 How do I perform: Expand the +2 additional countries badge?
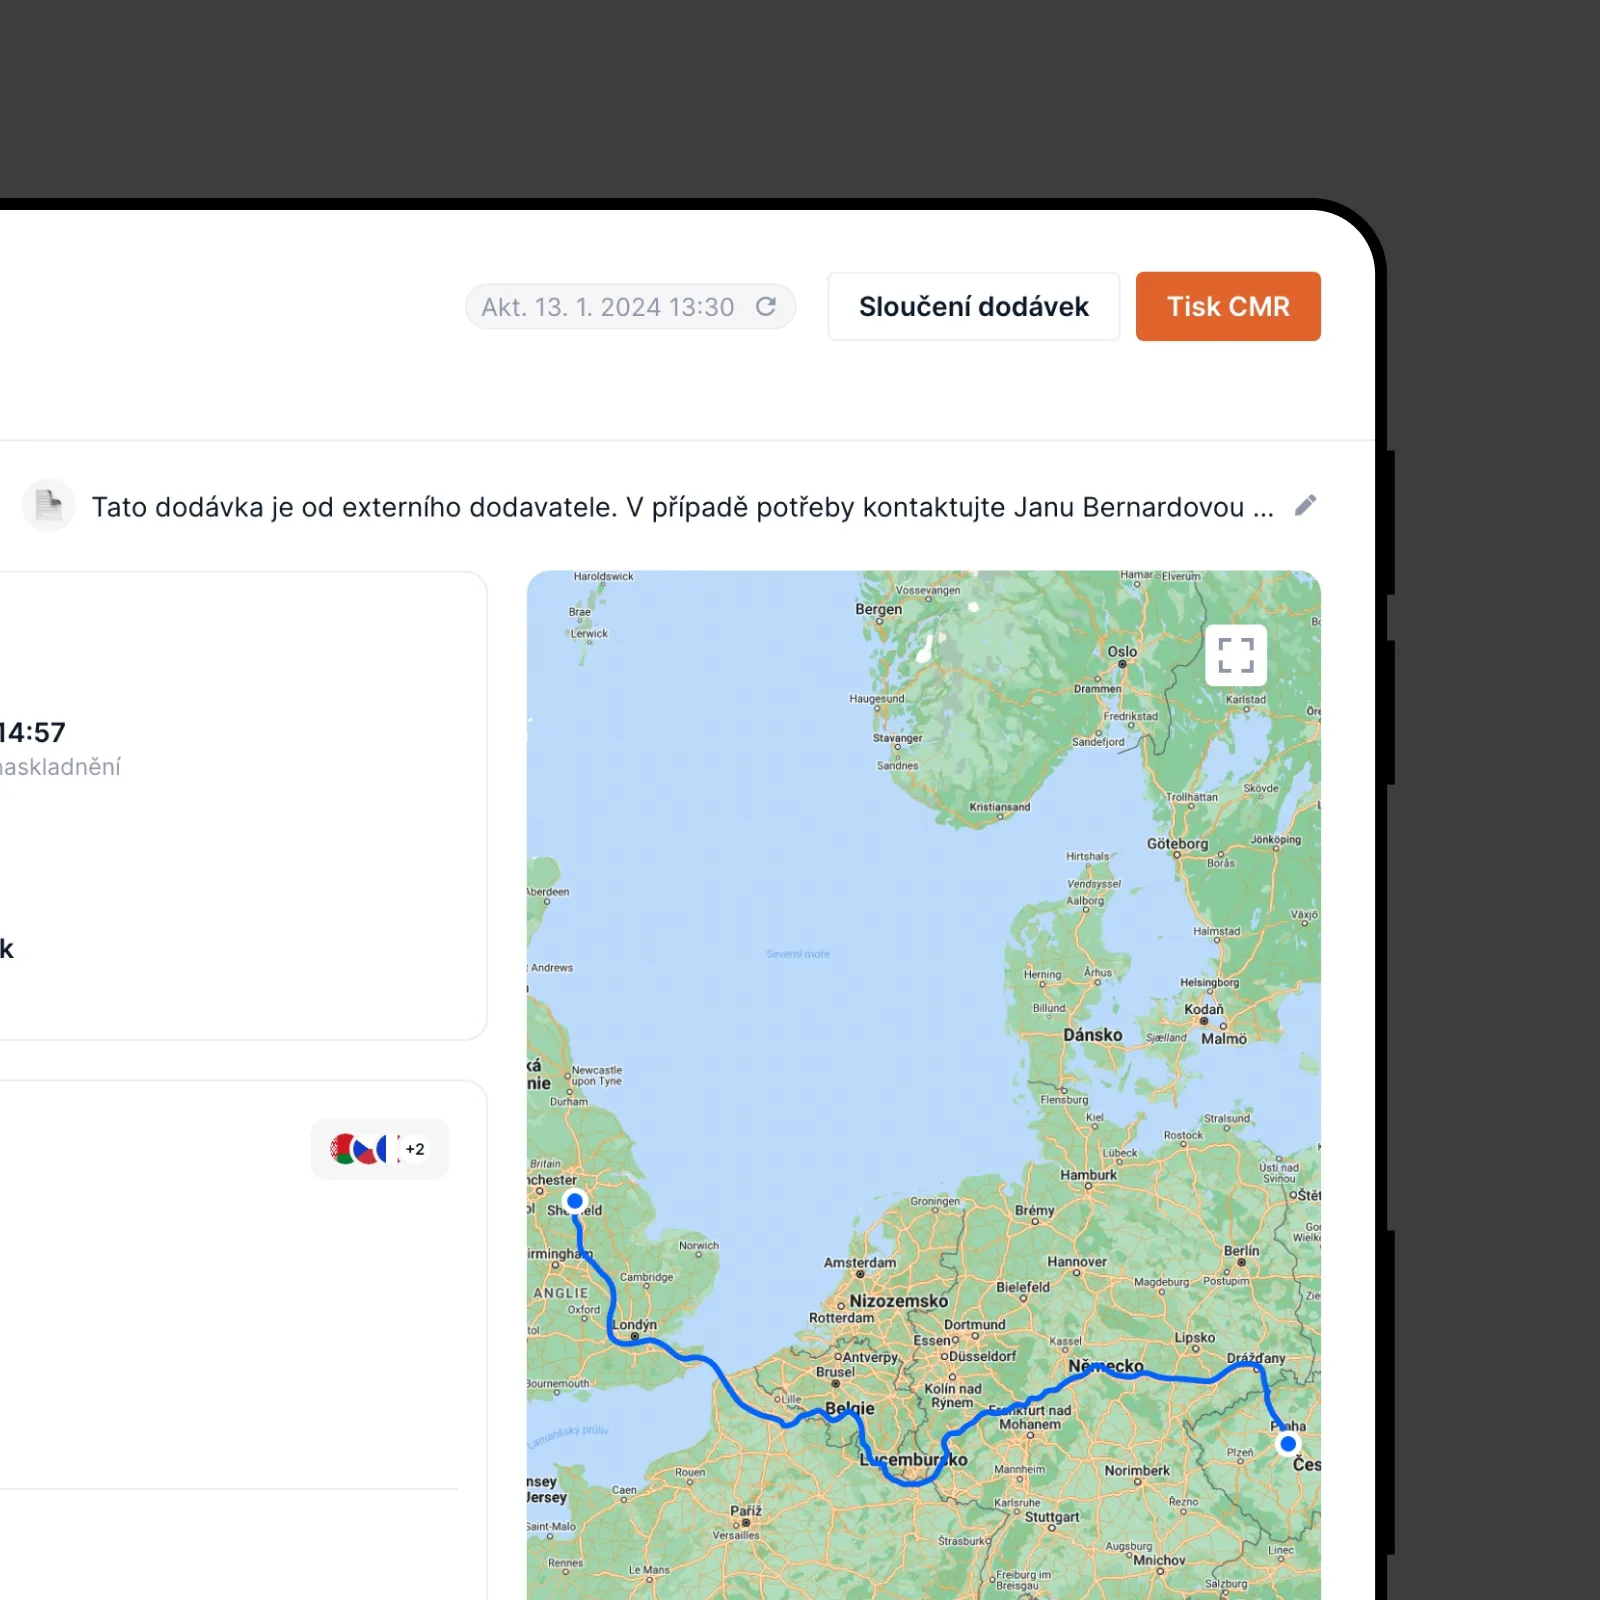(x=415, y=1149)
